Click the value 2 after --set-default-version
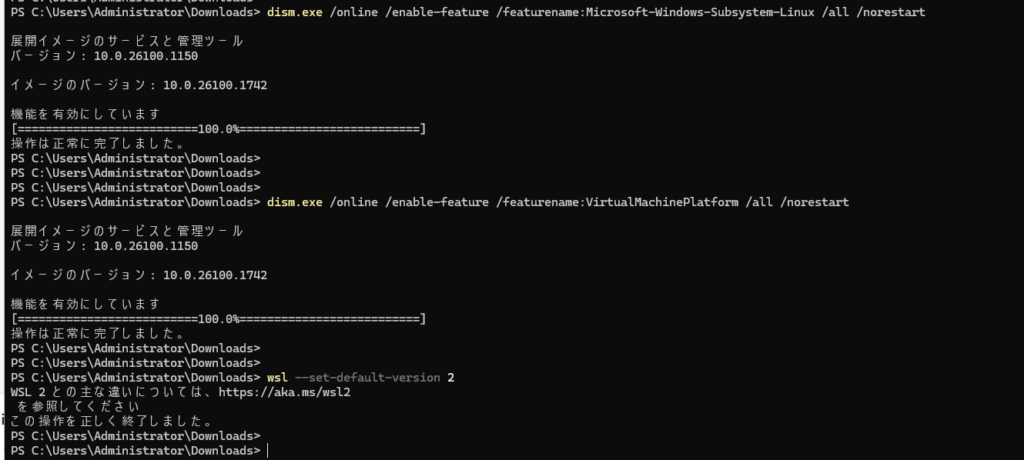 (451, 378)
